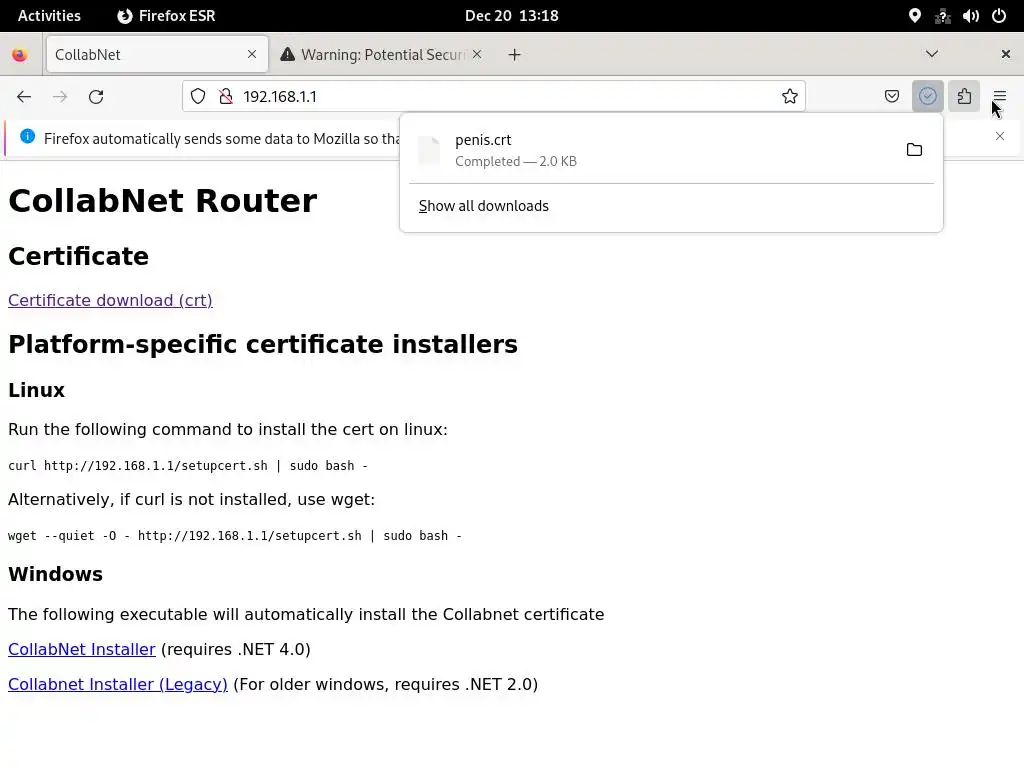Open the power menu icon
The height and width of the screenshot is (768, 1024).
click(999, 16)
